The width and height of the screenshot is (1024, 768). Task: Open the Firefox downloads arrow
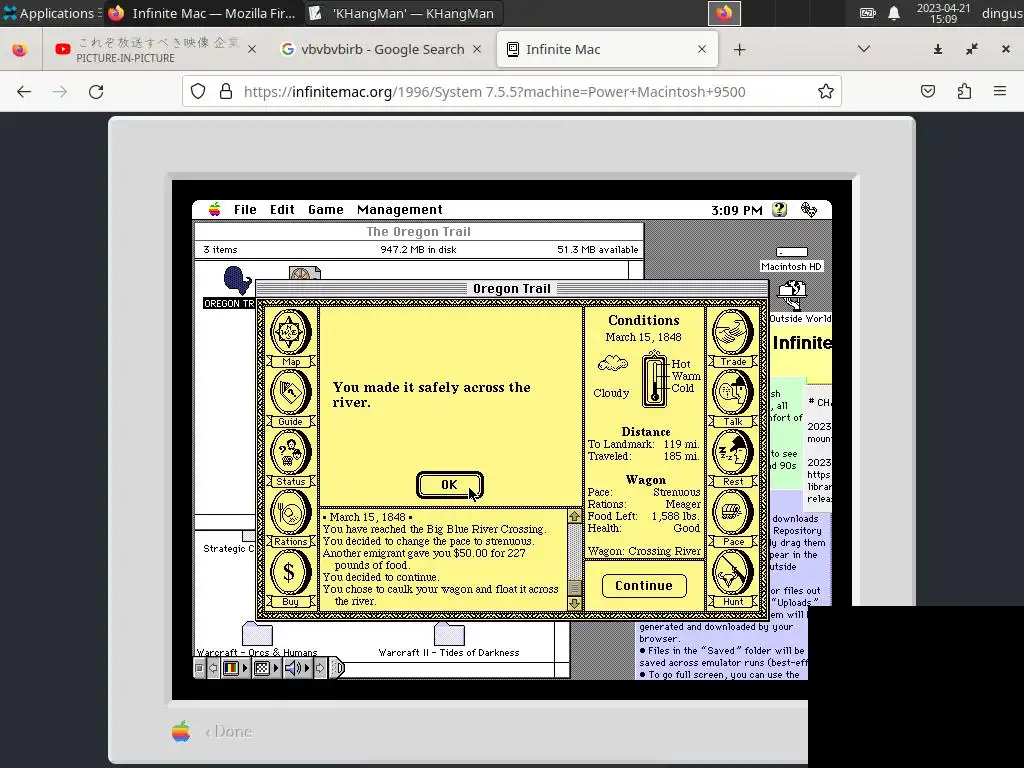click(x=938, y=49)
